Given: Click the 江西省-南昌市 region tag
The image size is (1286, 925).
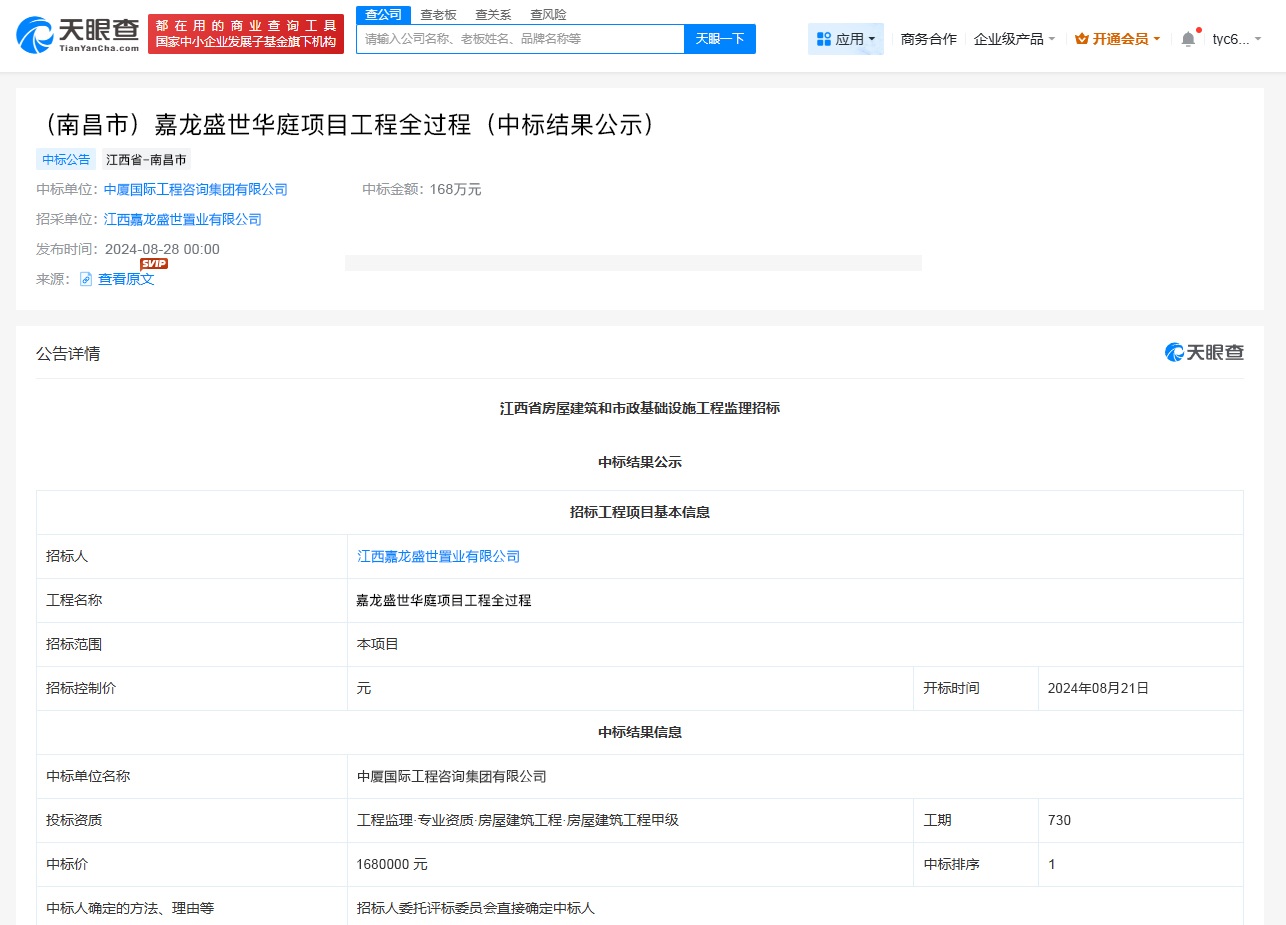Looking at the screenshot, I should coord(146,159).
